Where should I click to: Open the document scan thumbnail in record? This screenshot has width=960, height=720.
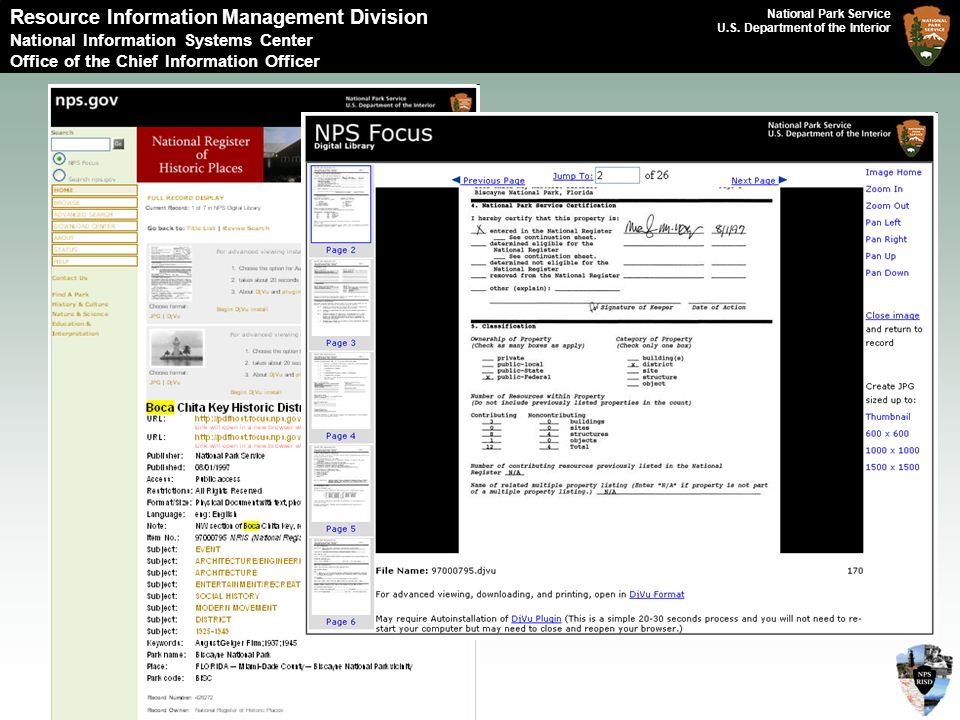pos(171,273)
